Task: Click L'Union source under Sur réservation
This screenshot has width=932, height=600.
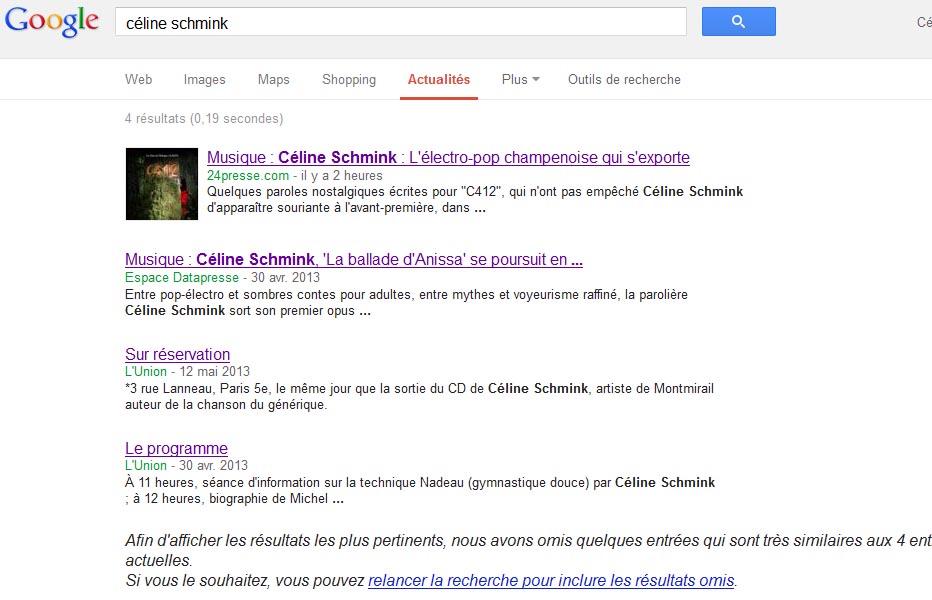Action: 146,371
